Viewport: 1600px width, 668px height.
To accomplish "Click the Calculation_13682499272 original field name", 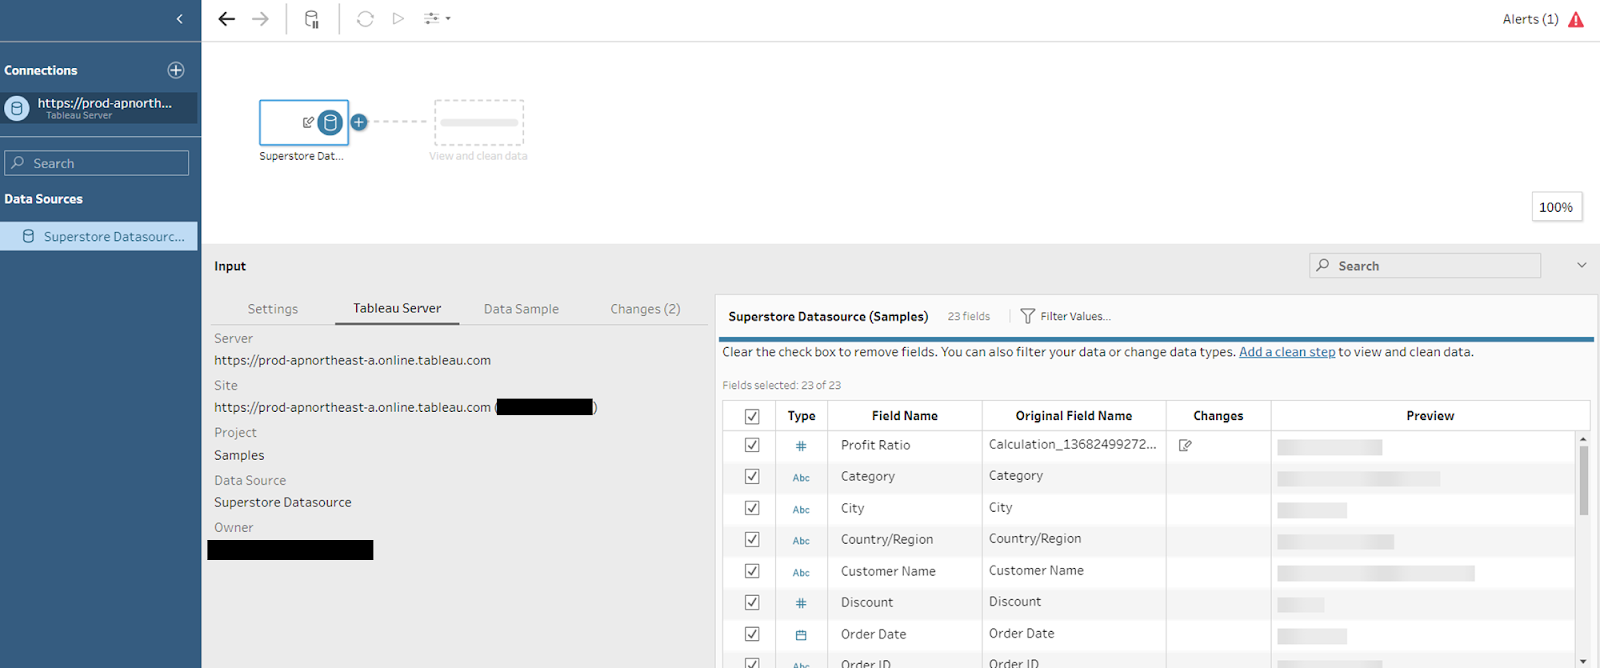I will pos(1072,444).
